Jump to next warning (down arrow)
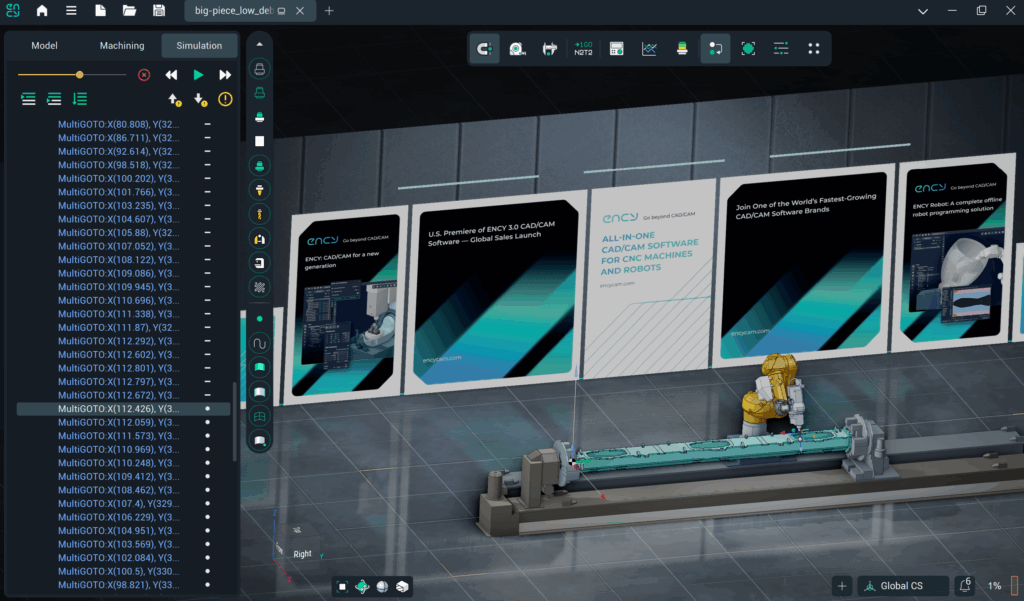Viewport: 1024px width, 601px height. coord(200,99)
